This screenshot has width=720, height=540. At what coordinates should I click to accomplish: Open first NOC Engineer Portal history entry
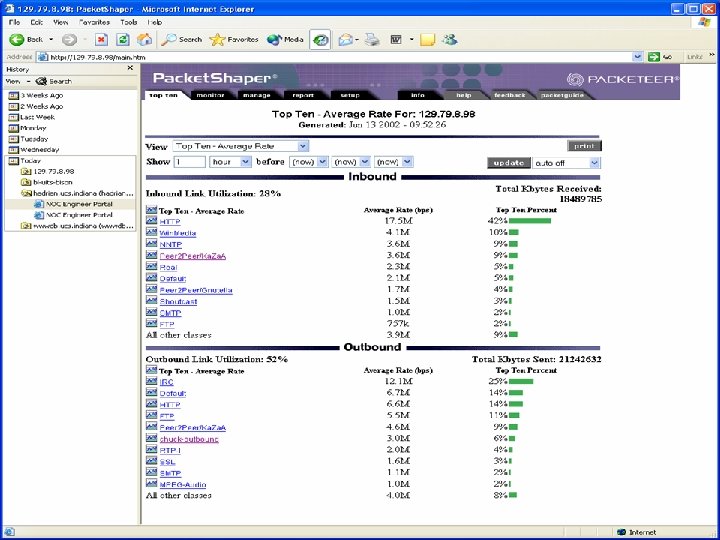click(x=73, y=204)
